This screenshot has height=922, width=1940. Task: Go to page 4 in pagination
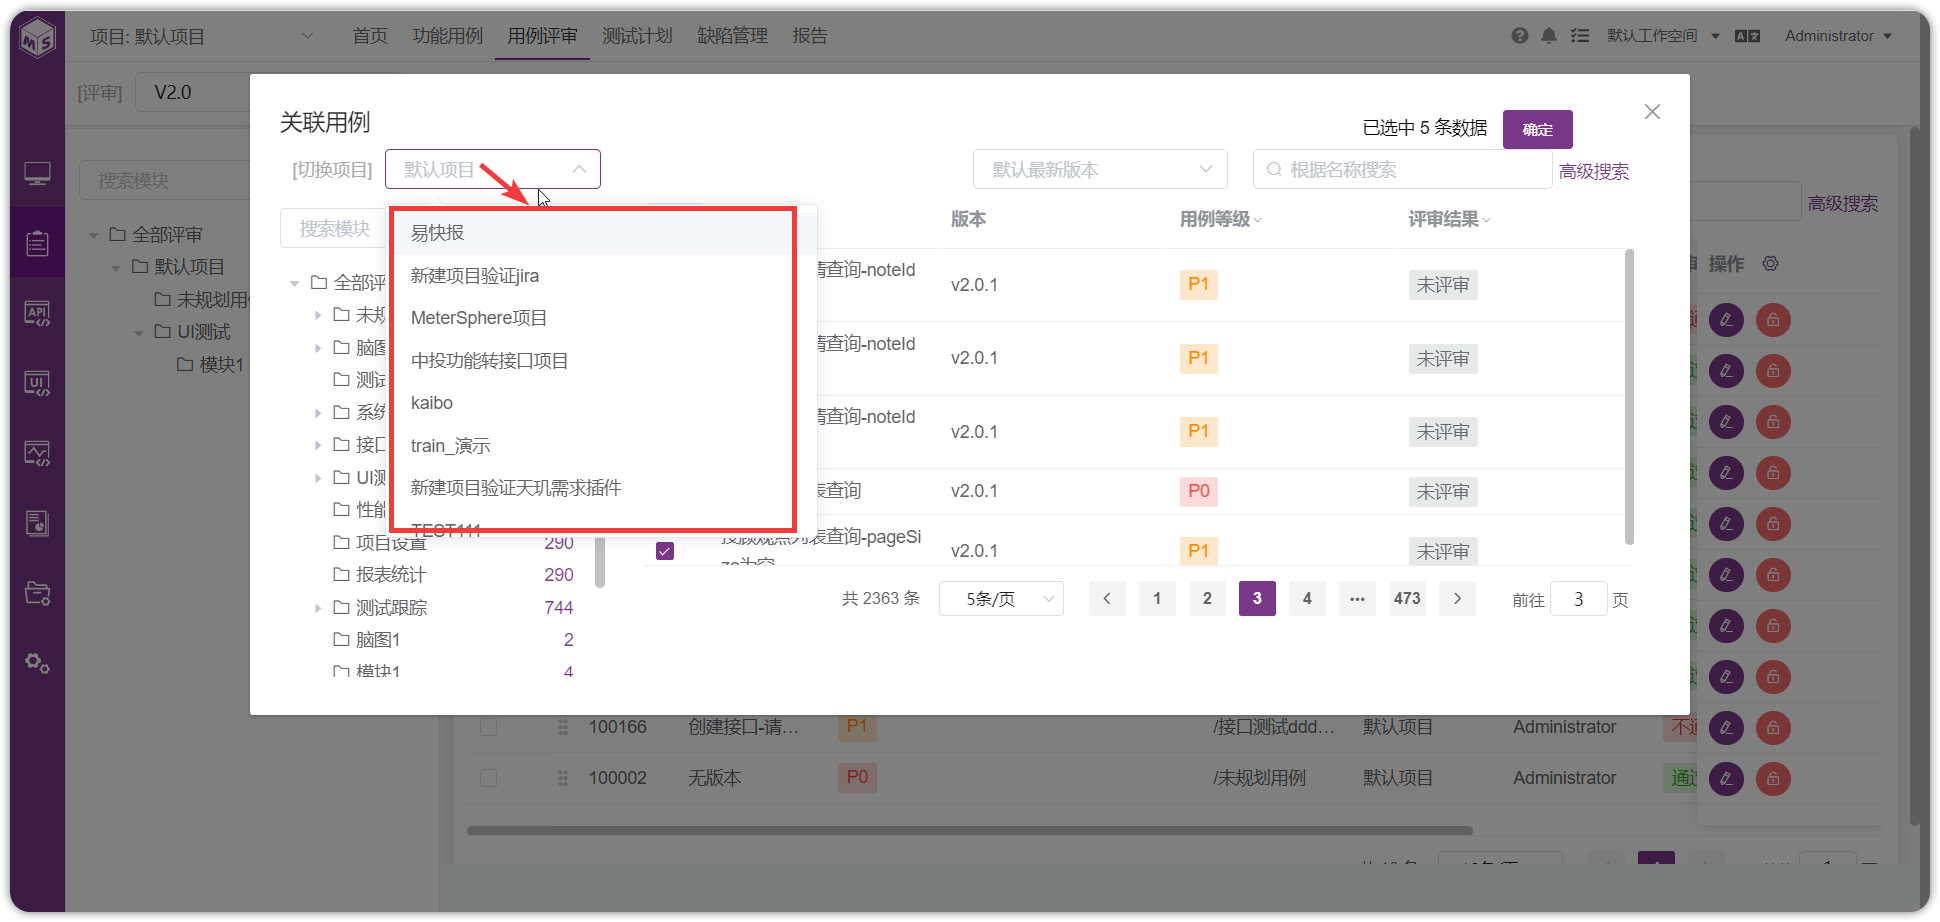1307,598
